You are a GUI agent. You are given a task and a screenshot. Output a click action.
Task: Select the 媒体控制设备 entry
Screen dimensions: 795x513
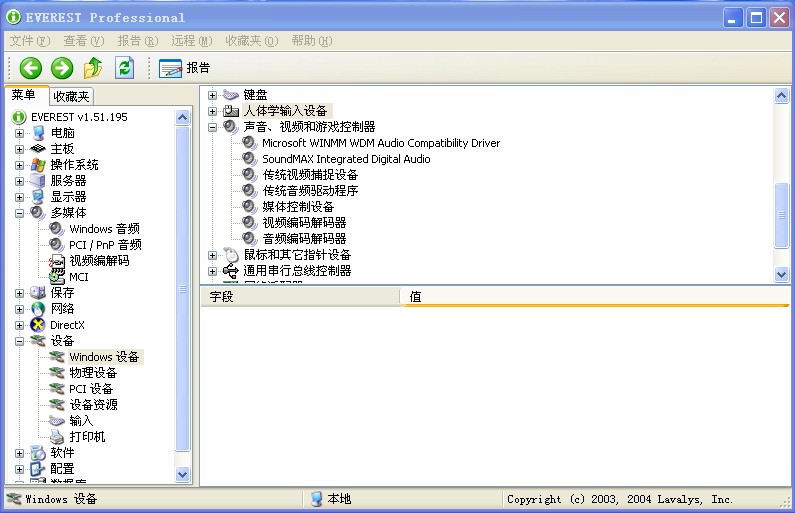click(x=298, y=207)
